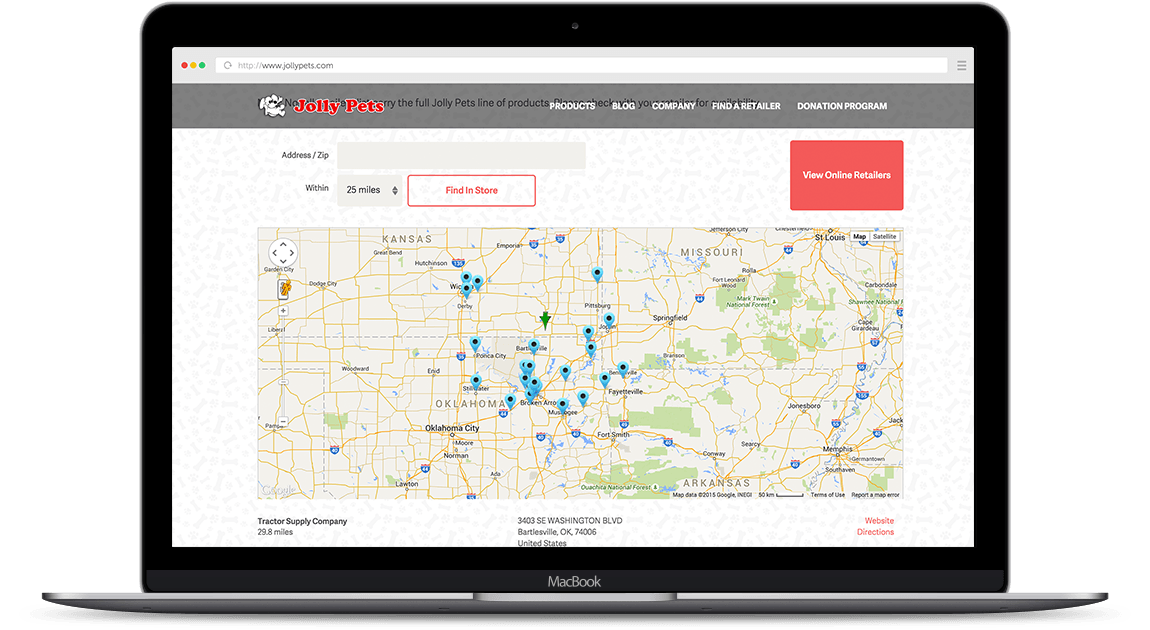Click View Online Retailers button
Image resolution: width=1150 pixels, height=630 pixels.
(x=846, y=175)
